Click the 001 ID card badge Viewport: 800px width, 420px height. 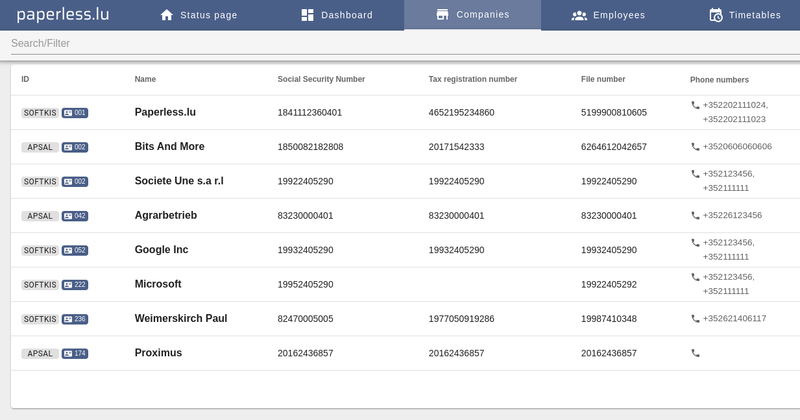tap(75, 113)
